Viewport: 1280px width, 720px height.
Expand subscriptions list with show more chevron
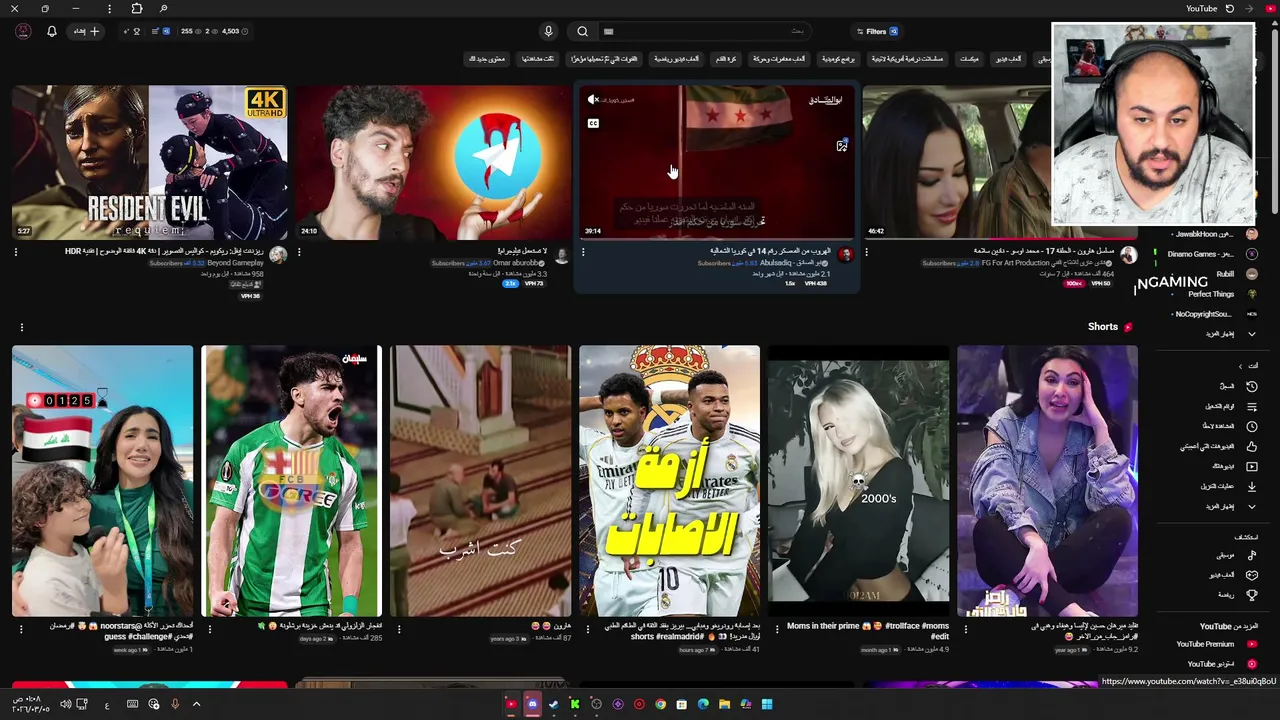[x=1251, y=334]
